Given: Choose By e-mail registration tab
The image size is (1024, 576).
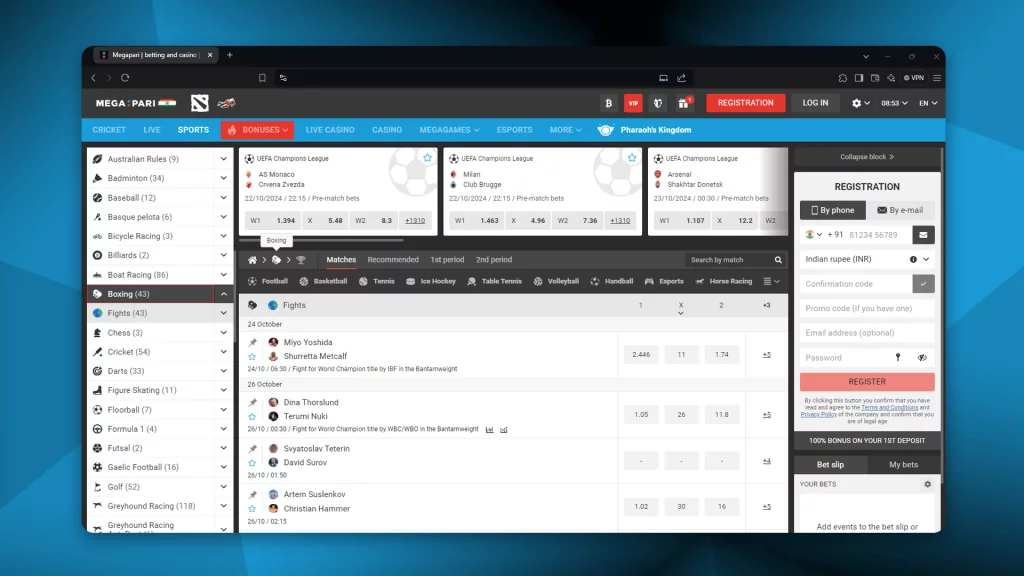Looking at the screenshot, I should (x=900, y=210).
